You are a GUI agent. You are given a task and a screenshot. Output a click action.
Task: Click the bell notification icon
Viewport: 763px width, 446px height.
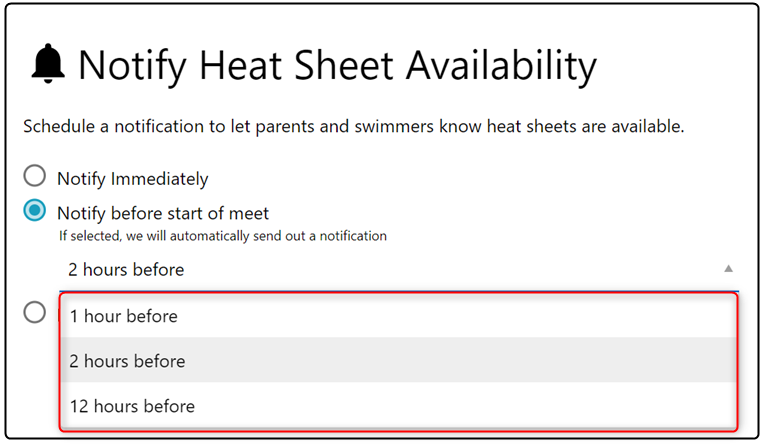pos(47,66)
